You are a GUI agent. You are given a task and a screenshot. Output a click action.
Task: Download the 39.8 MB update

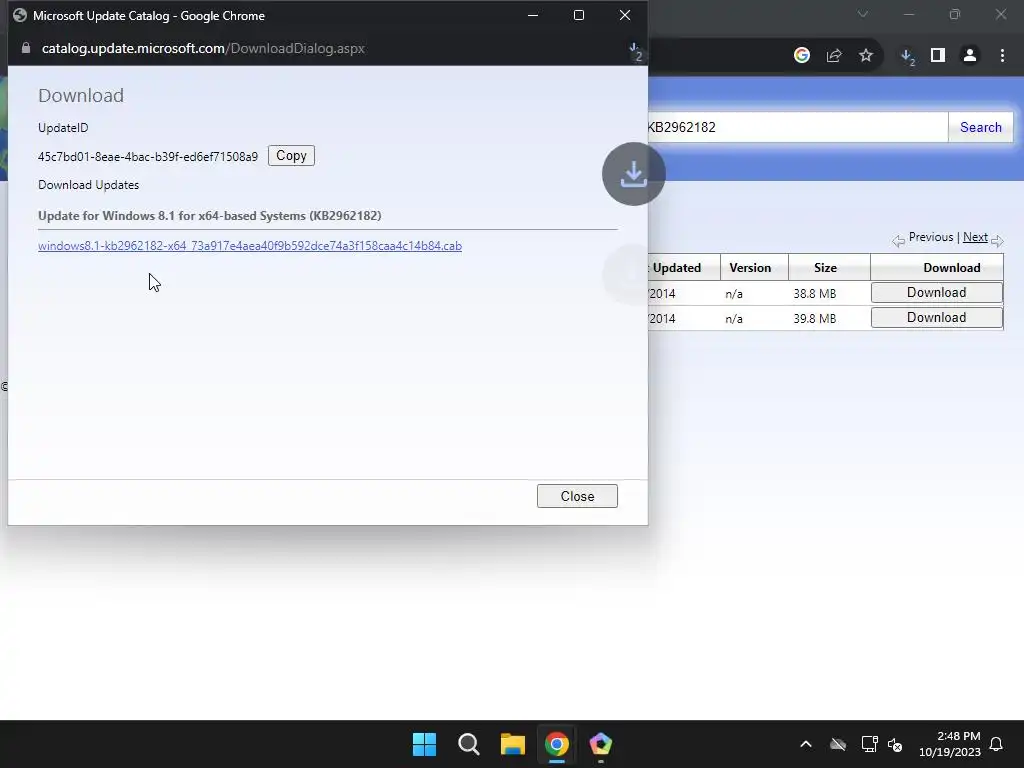[x=936, y=317]
